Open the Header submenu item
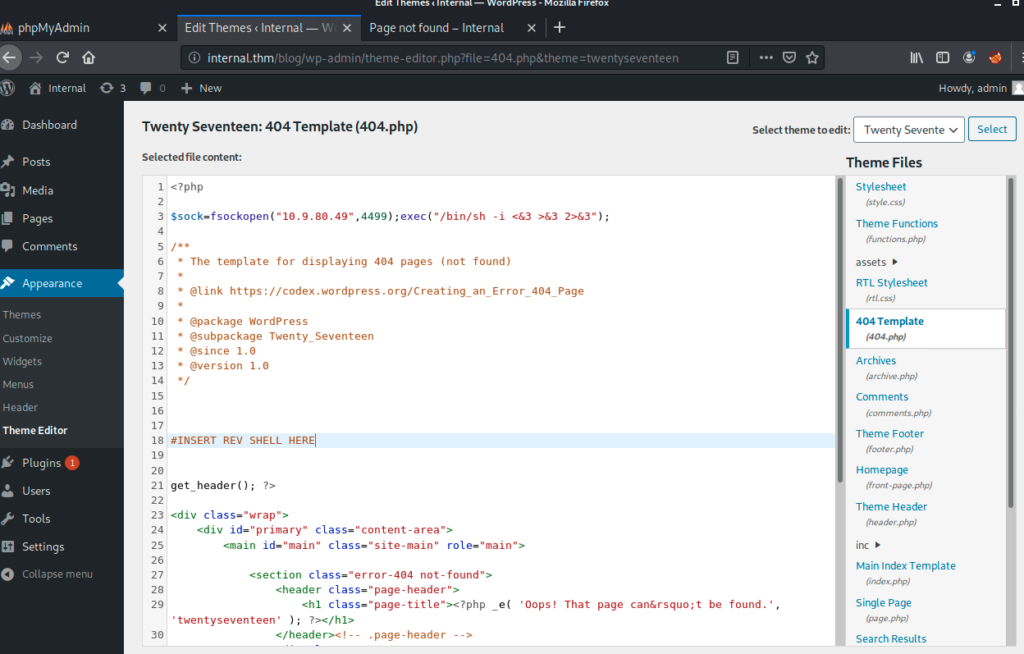This screenshot has width=1024, height=654. (x=20, y=407)
